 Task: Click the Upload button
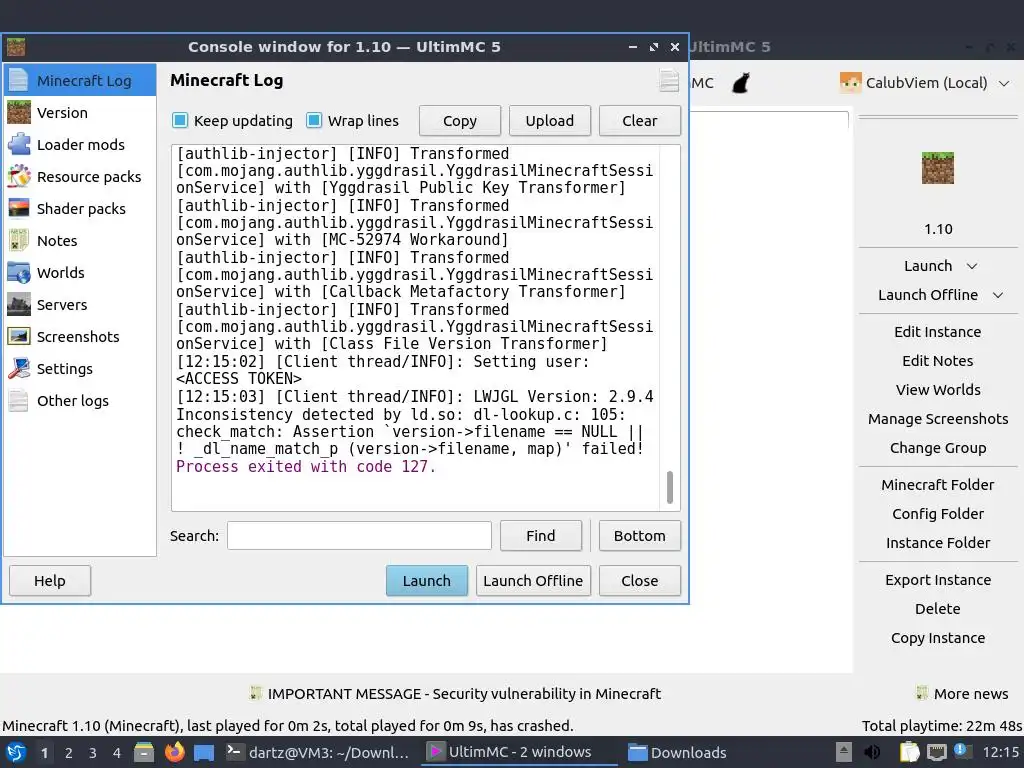(x=550, y=121)
